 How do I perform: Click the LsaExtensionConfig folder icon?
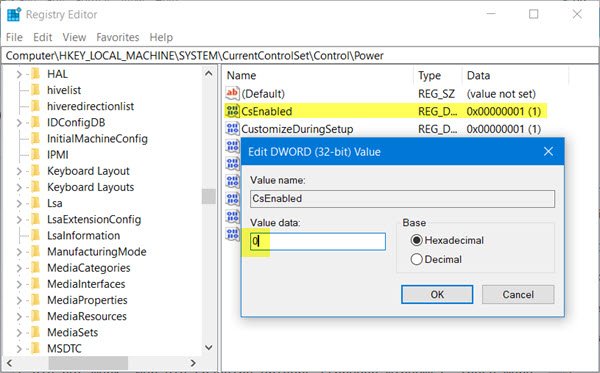(x=36, y=219)
